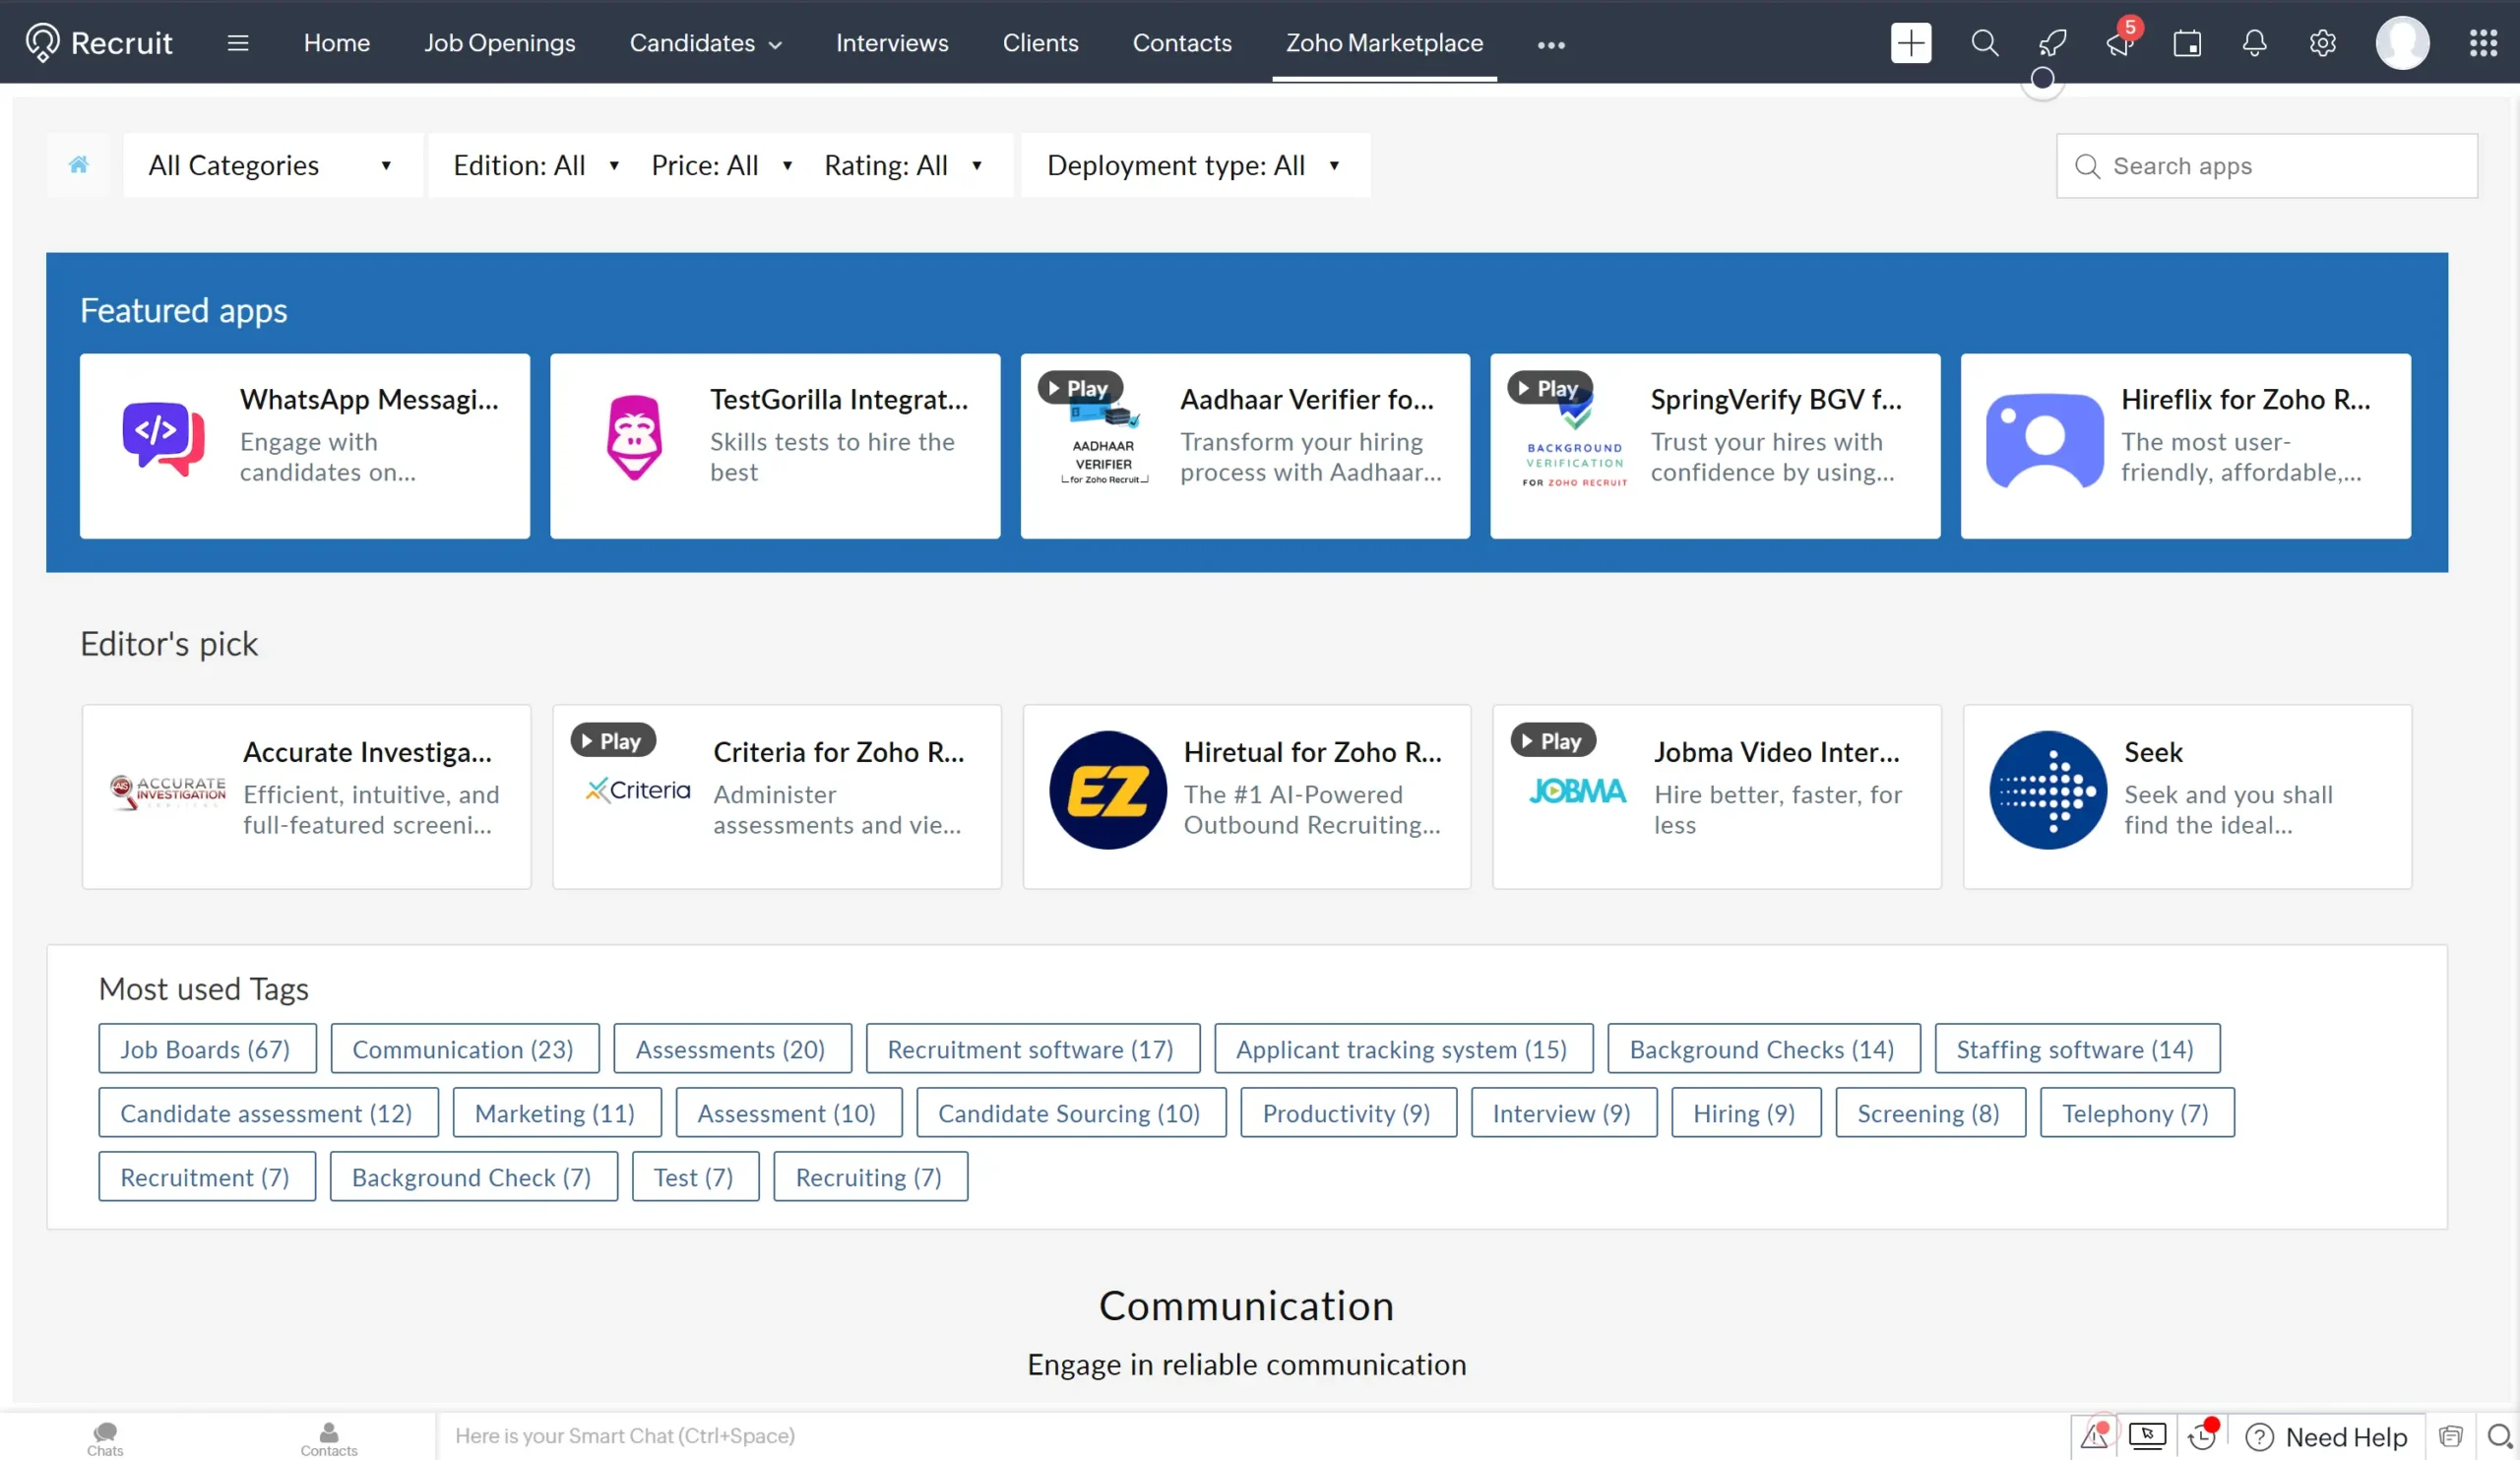Click the quick-create plus icon
This screenshot has height=1460, width=2520.
[x=1911, y=43]
